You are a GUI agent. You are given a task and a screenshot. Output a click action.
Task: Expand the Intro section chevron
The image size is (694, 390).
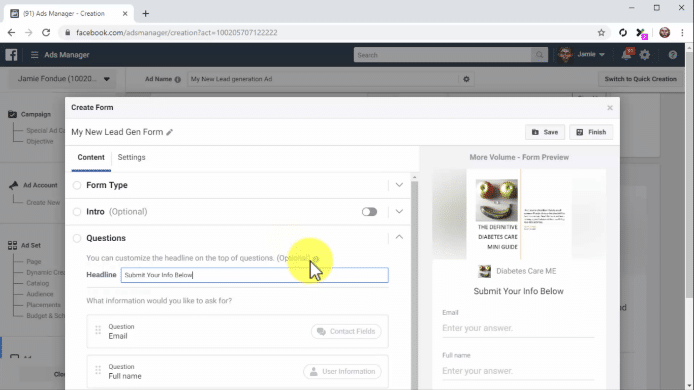click(x=399, y=212)
